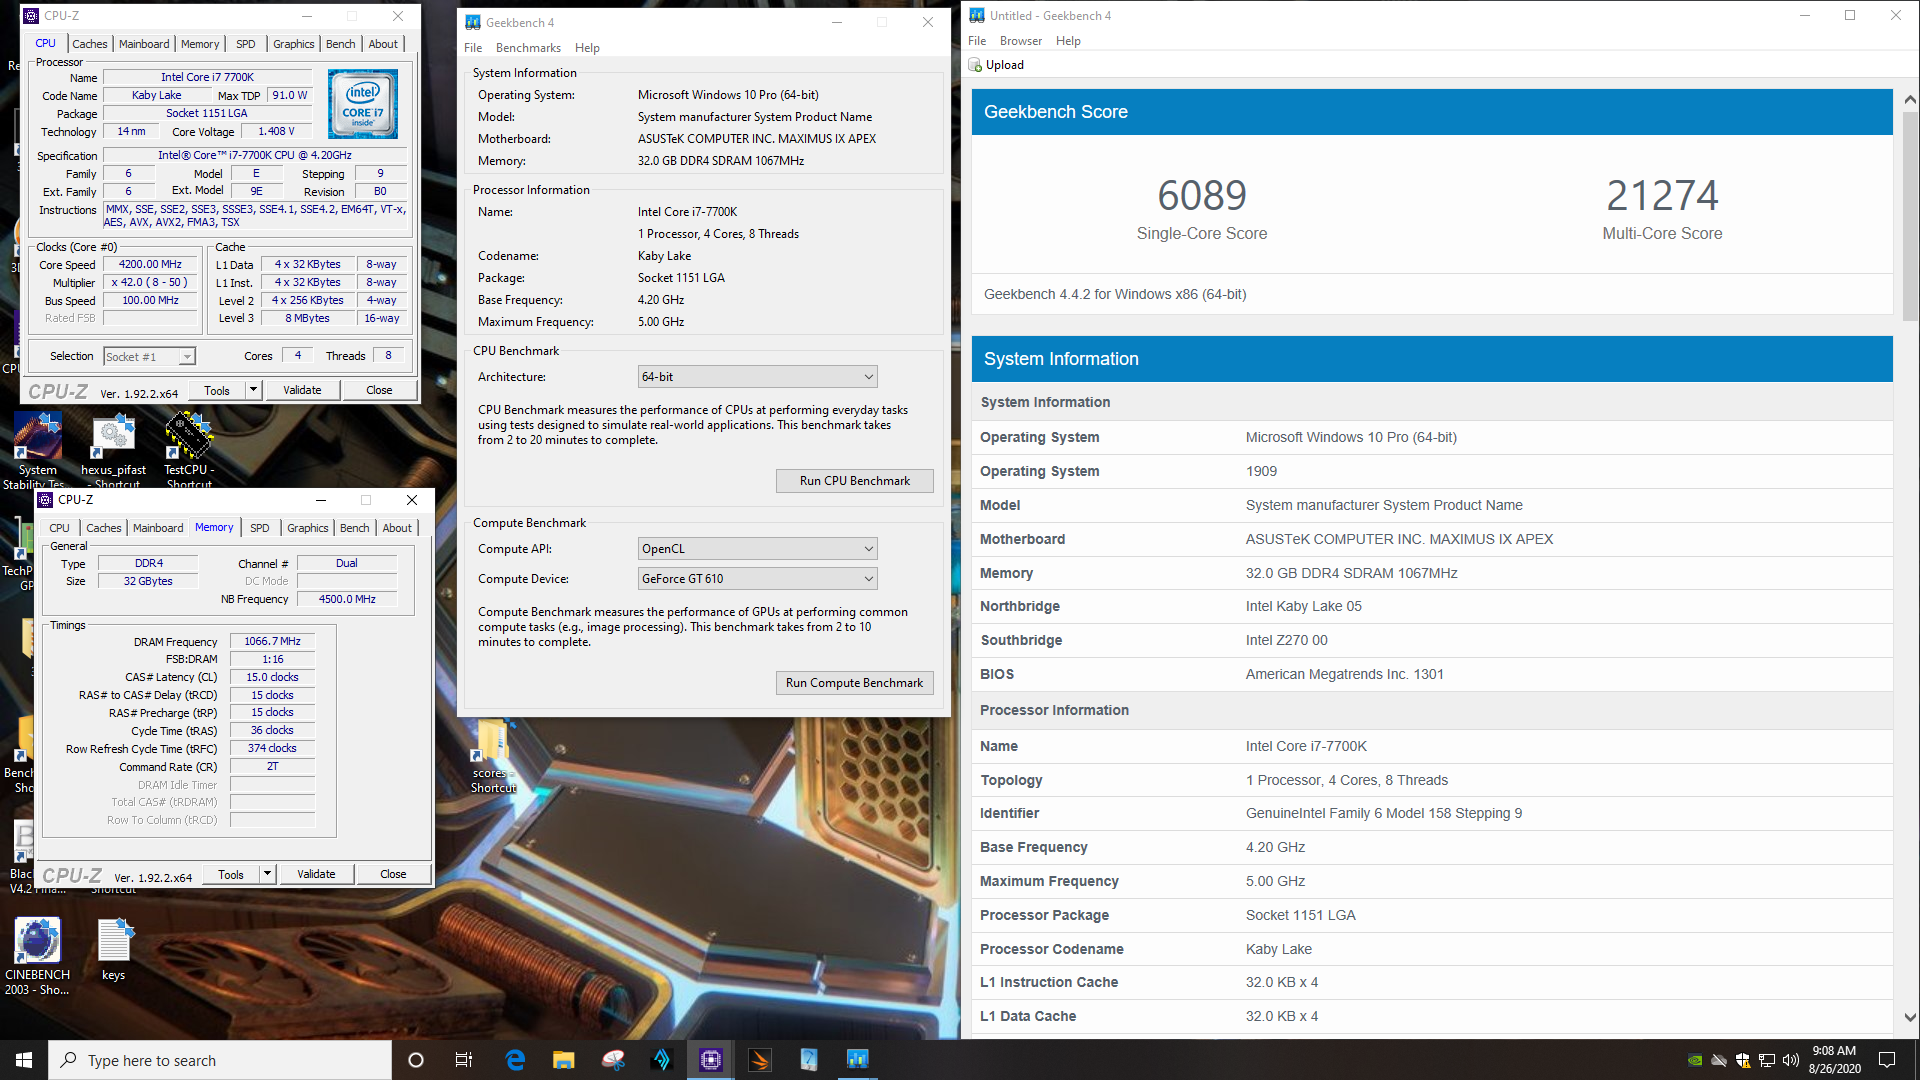Click the Row Refresh Cycle Time 374 clocks value
Viewport: 1920px width, 1080px height.
coord(272,748)
